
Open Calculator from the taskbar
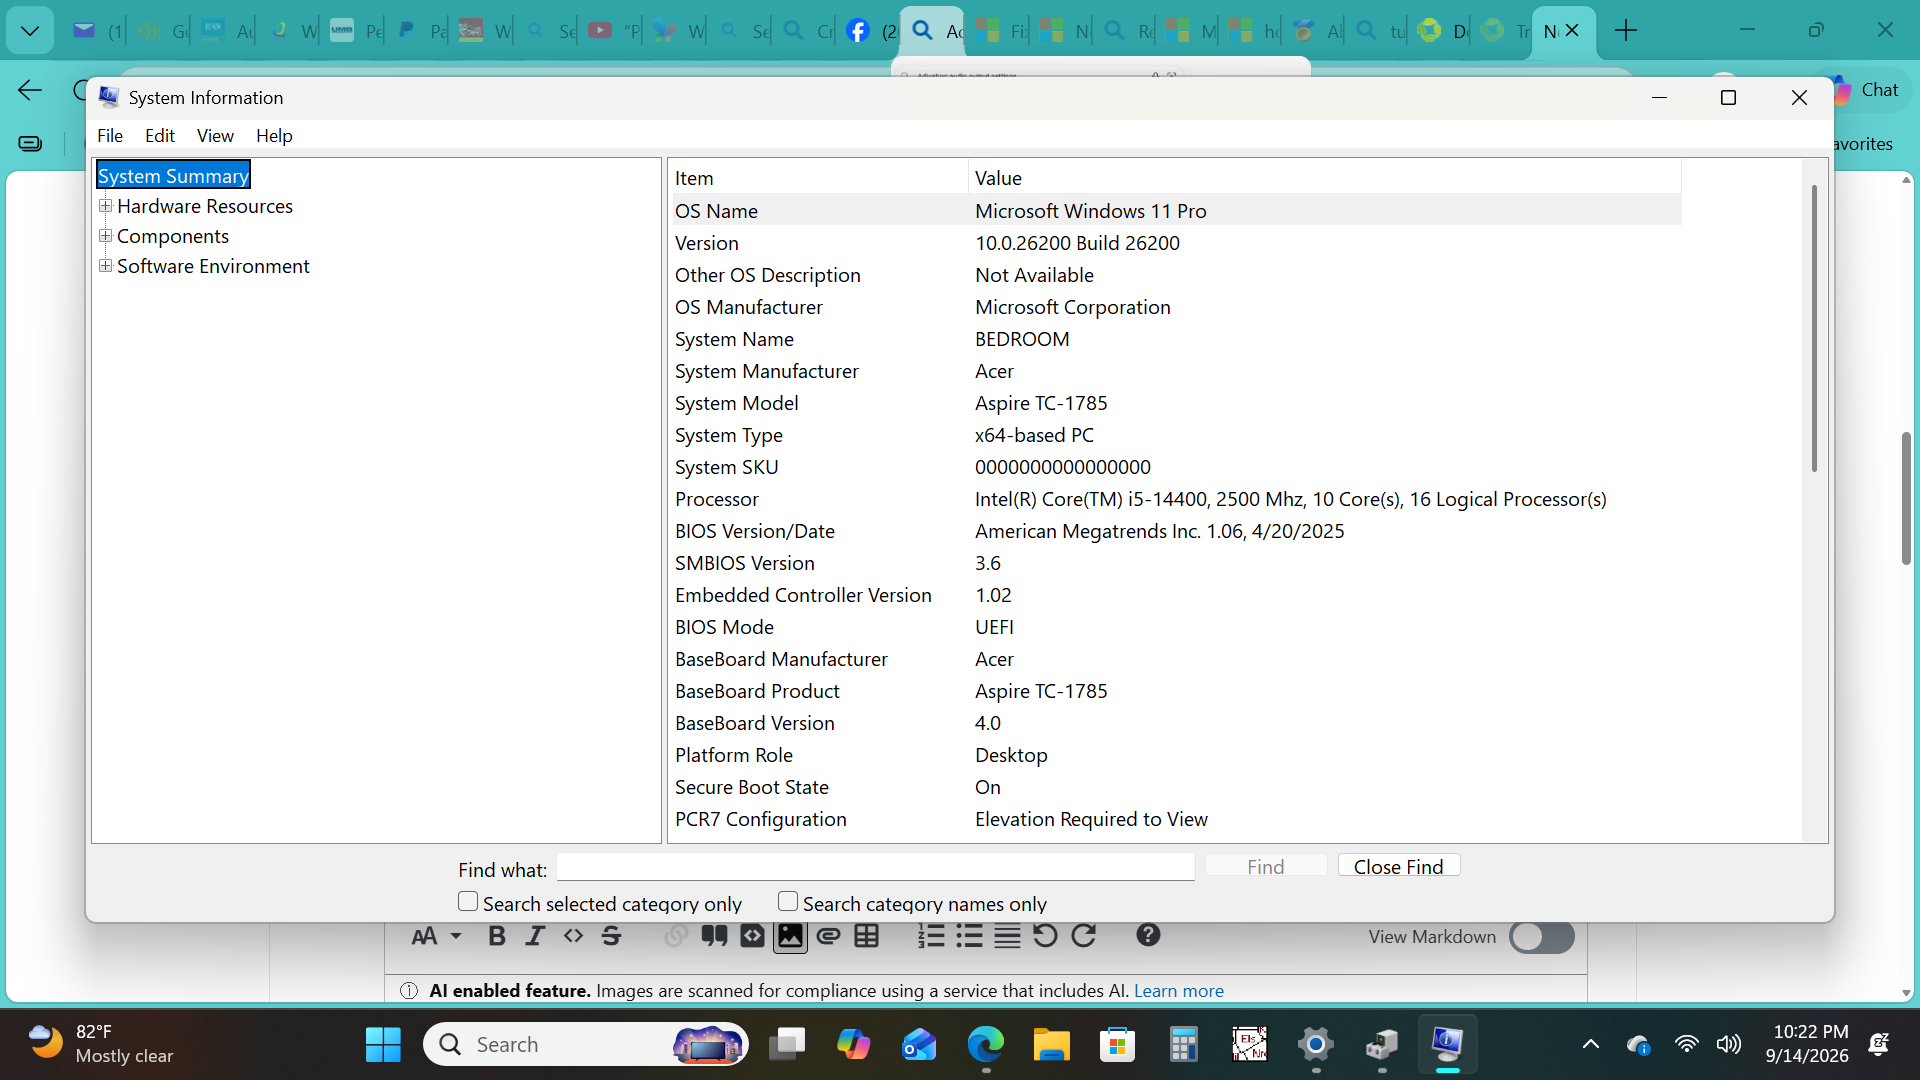pyautogui.click(x=1183, y=1045)
